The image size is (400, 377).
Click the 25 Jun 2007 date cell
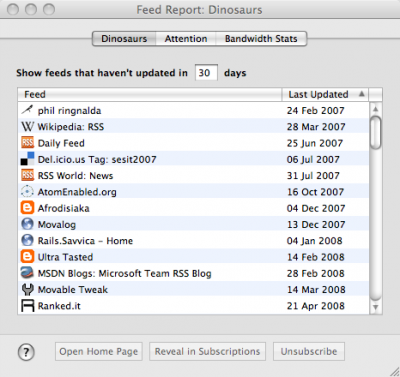tap(315, 143)
